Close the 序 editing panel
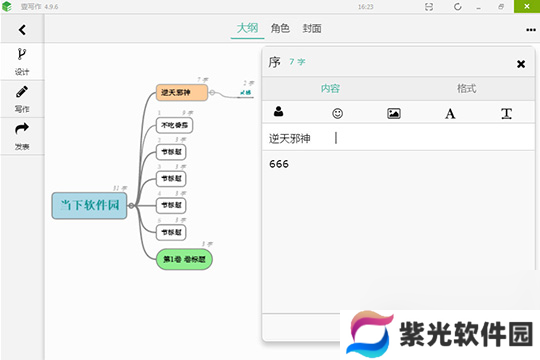Viewport: 540px width, 360px height. [521, 64]
